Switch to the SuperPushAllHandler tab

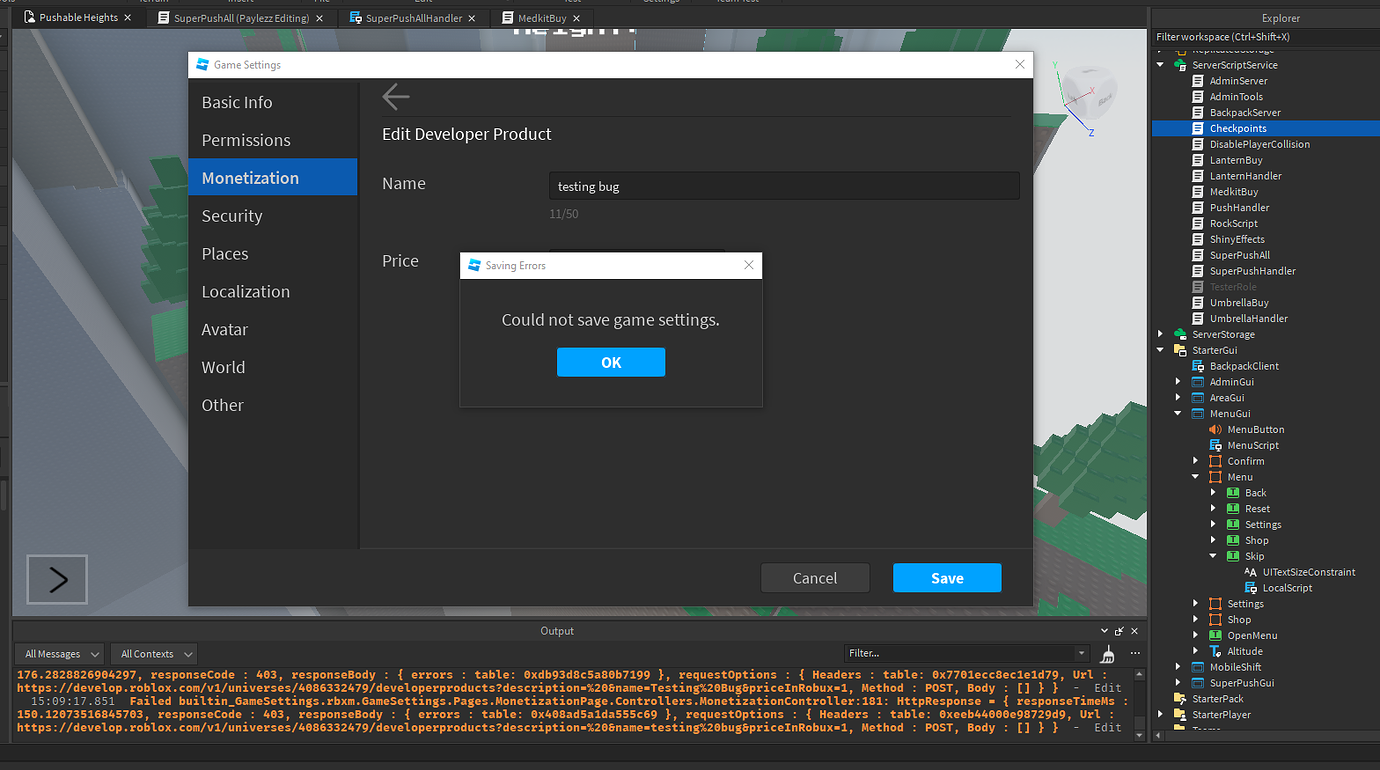tap(412, 18)
